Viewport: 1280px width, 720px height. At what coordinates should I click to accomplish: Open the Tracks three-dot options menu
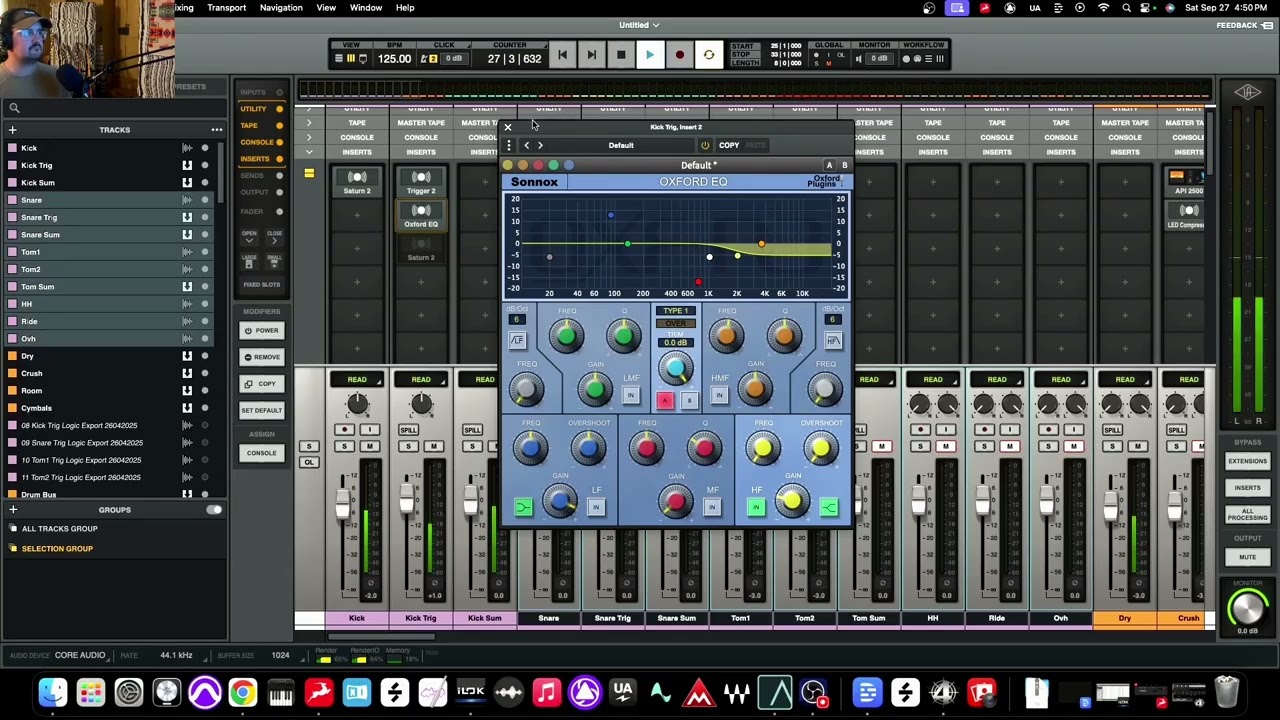[x=216, y=130]
